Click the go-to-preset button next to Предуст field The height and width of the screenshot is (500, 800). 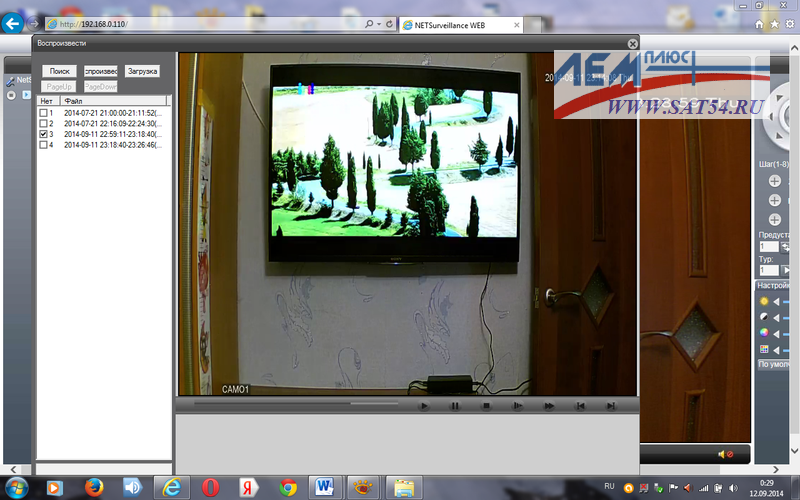click(785, 247)
